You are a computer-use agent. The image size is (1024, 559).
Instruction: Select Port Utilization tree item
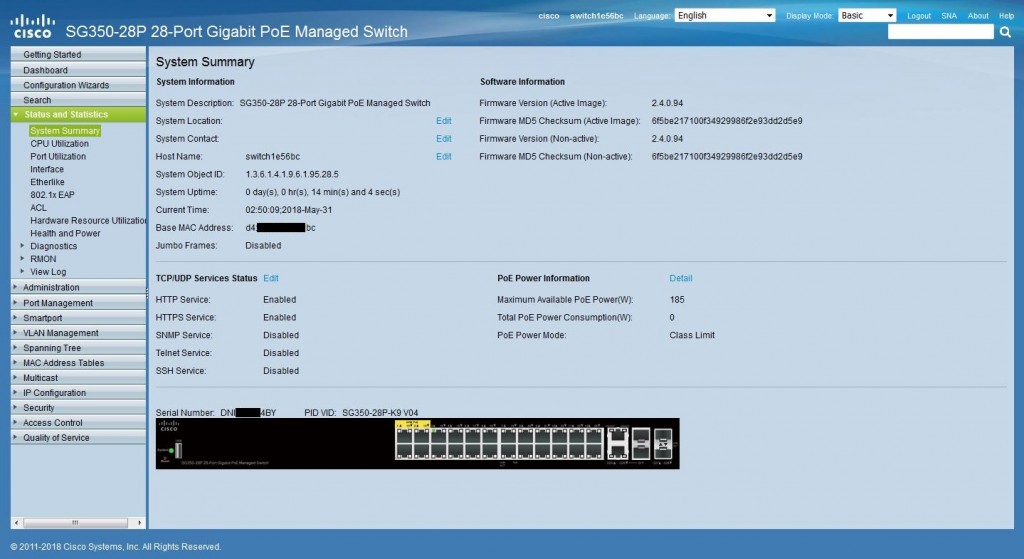point(58,156)
